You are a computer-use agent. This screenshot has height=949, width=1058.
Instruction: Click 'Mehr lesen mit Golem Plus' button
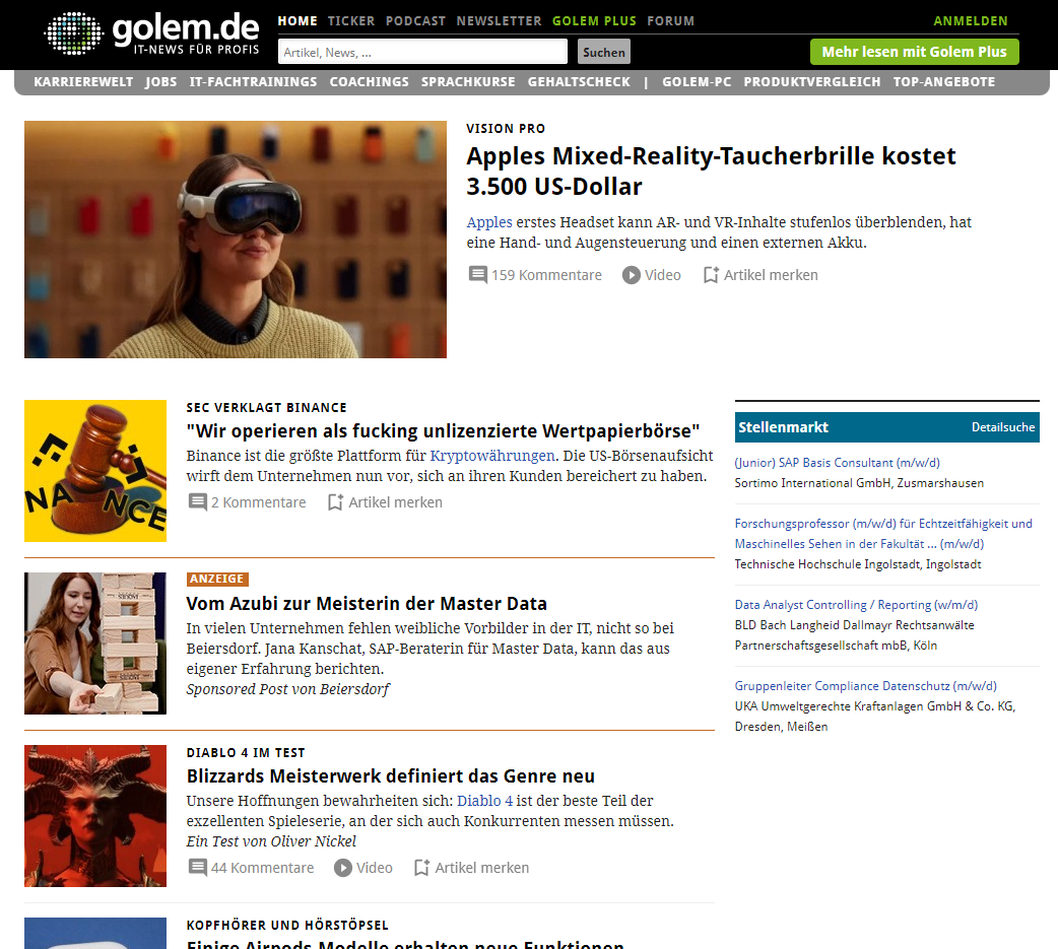coord(914,52)
